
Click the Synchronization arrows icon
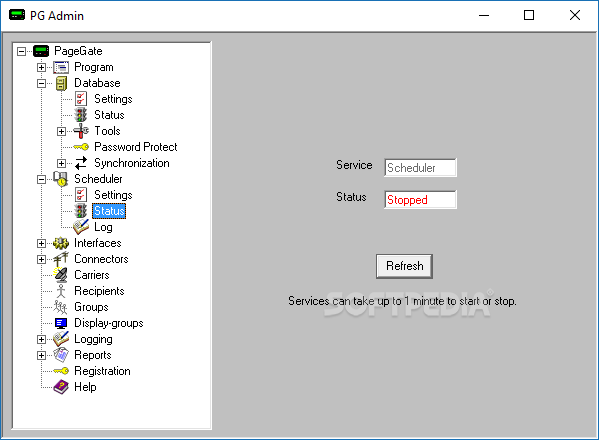(81, 163)
